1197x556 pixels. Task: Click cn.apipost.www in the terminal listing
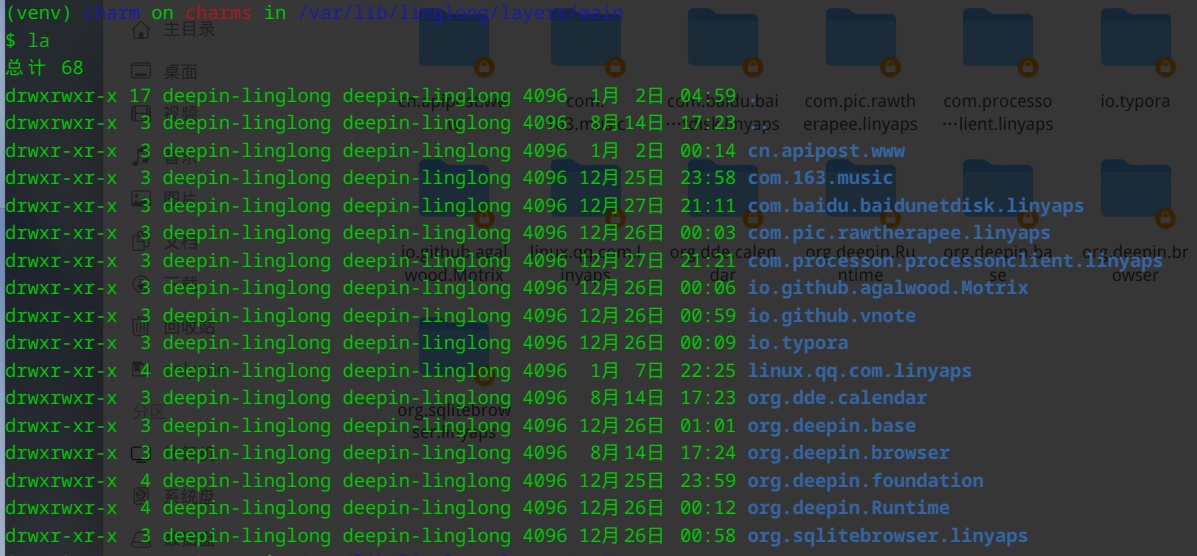pyautogui.click(x=826, y=151)
